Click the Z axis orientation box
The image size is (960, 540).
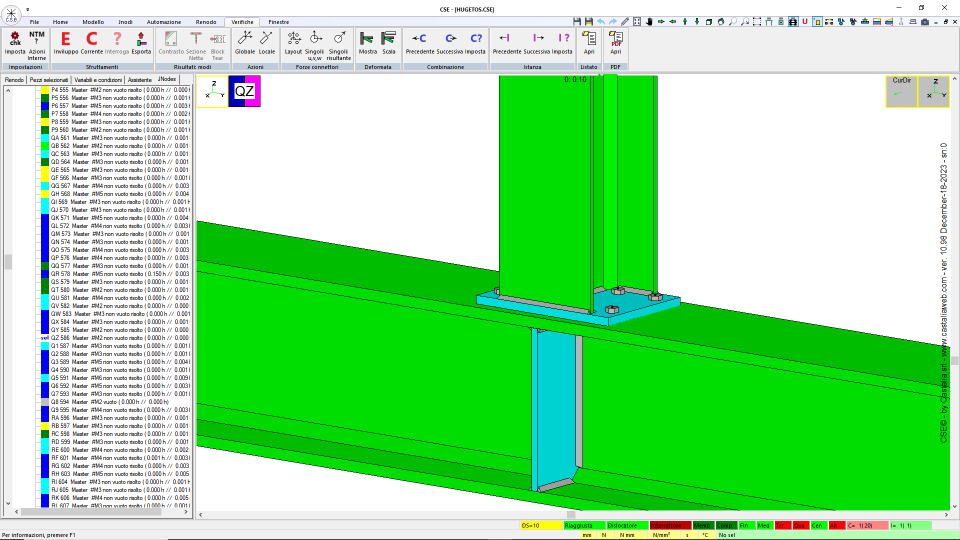point(934,91)
